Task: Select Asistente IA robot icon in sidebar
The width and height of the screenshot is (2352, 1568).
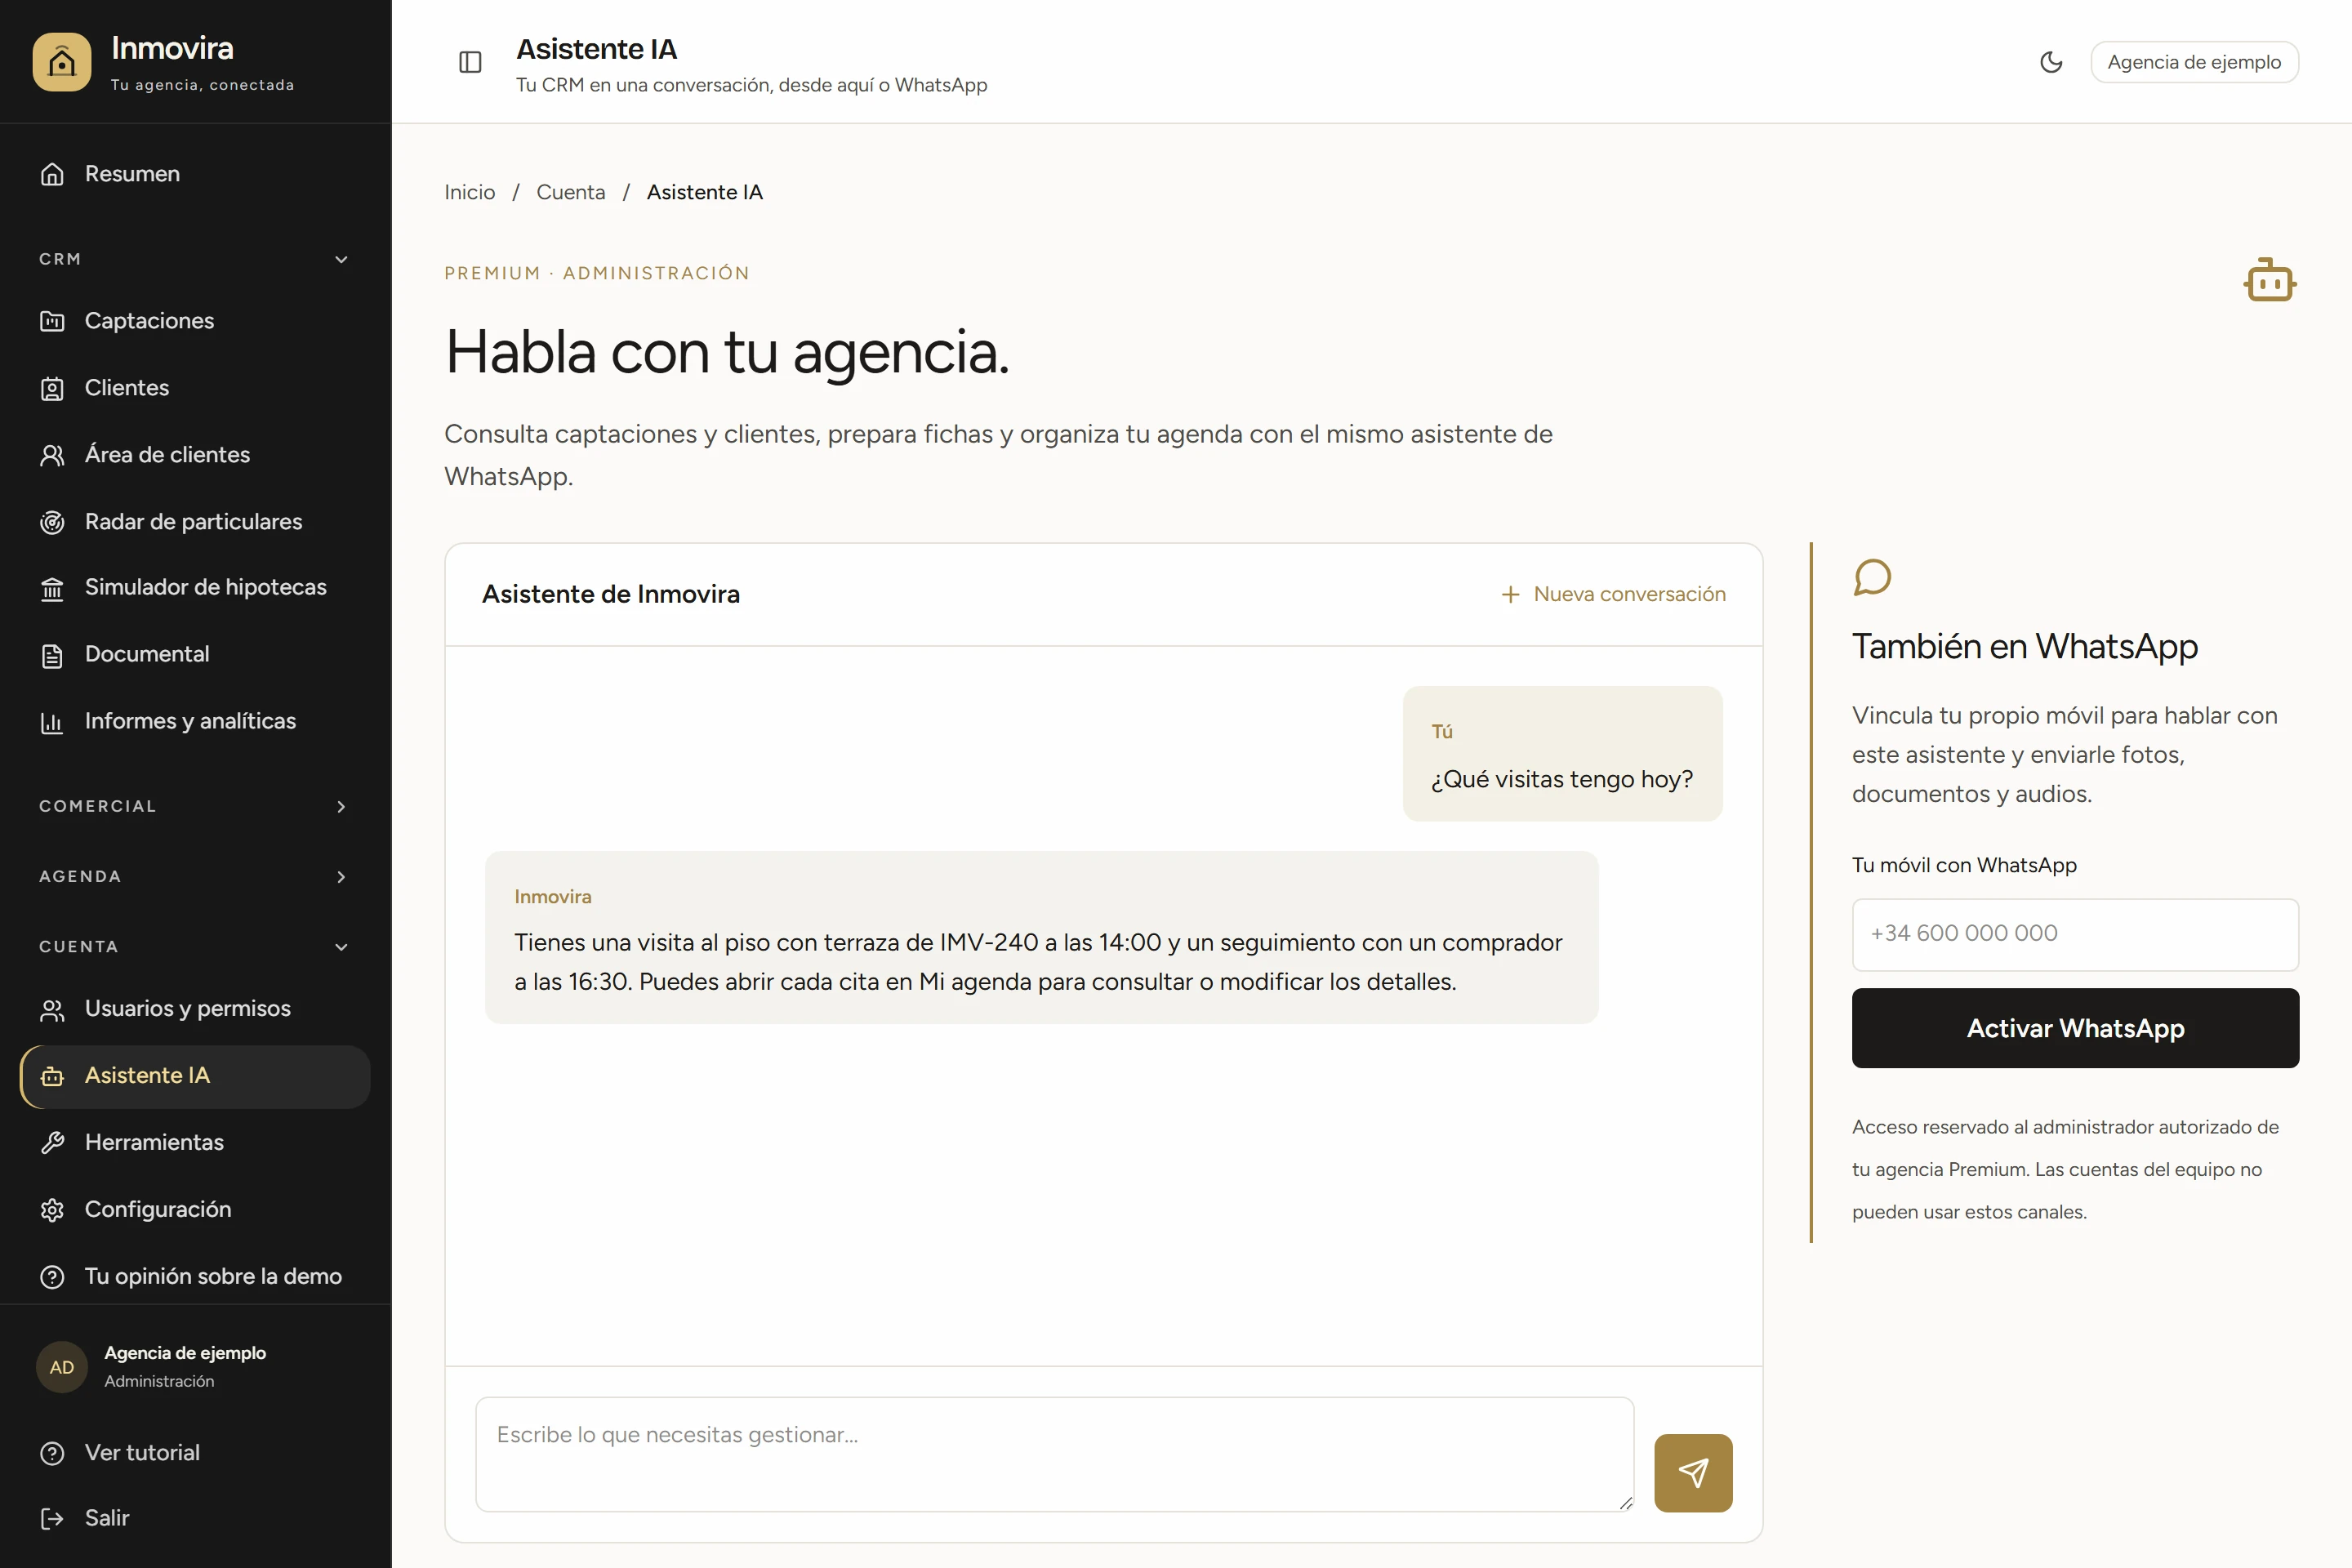Action: click(x=52, y=1076)
